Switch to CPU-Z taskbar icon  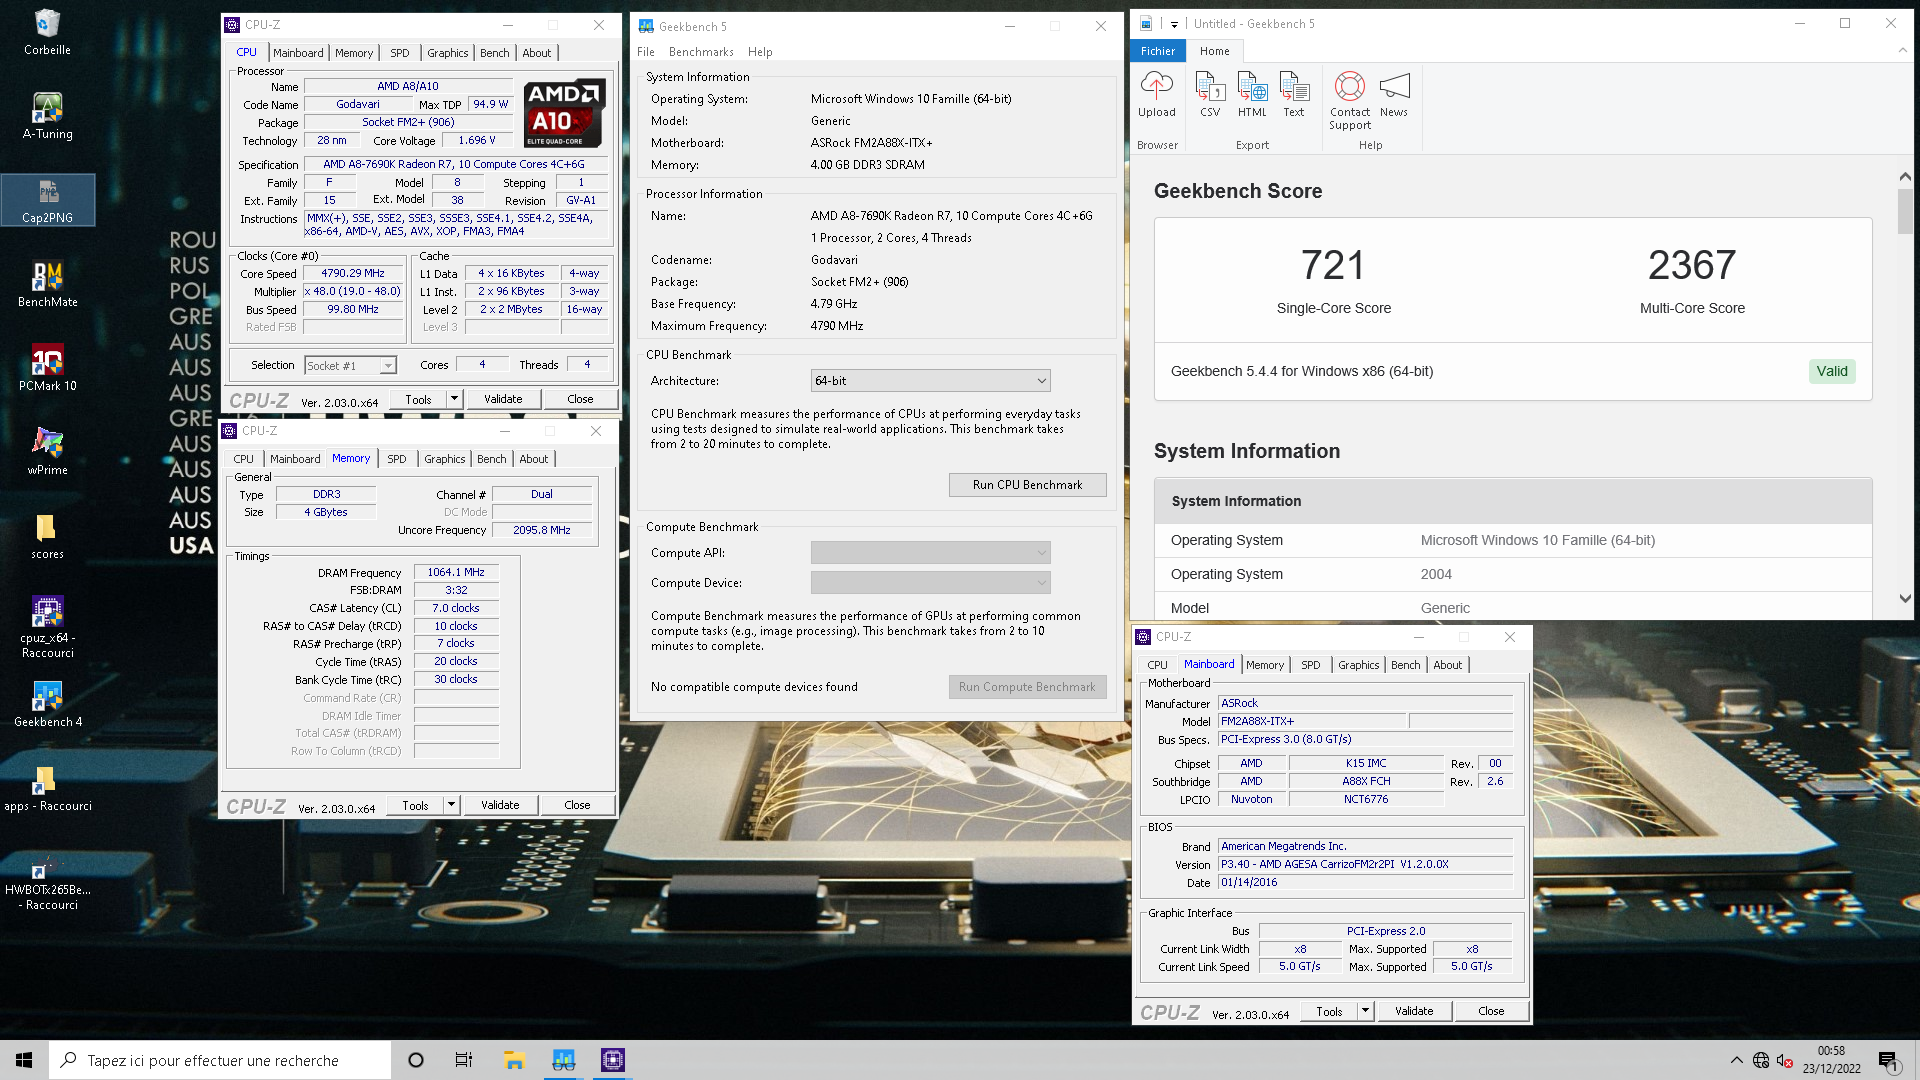coord(612,1060)
